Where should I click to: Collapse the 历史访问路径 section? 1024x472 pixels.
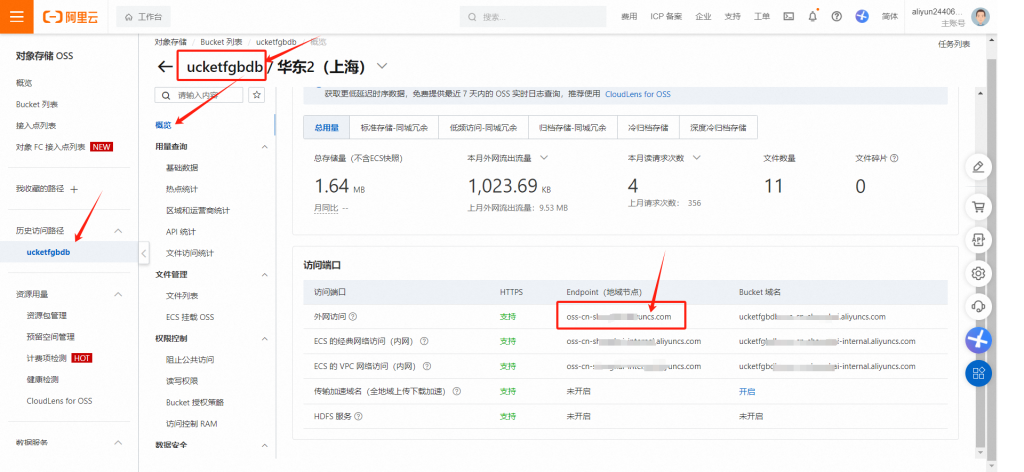coord(118,231)
